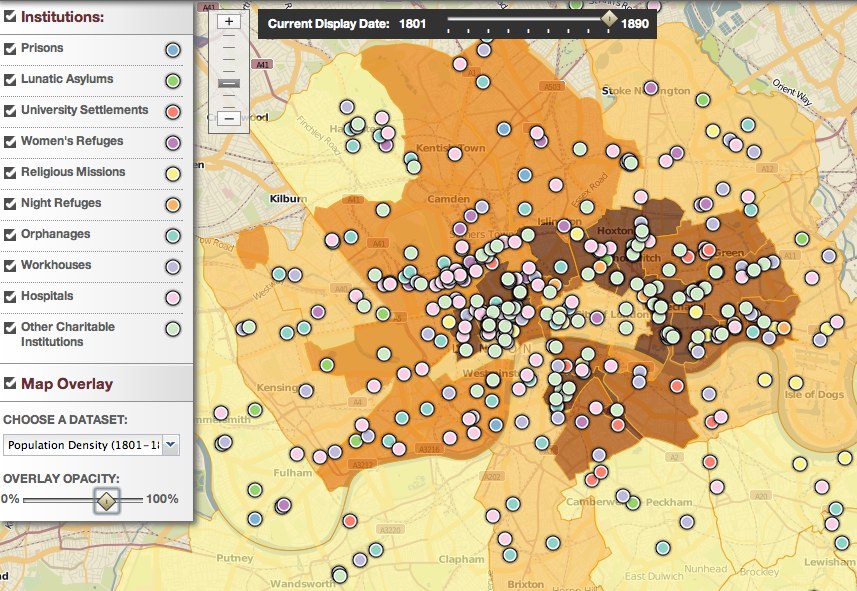Viewport: 857px width, 591px height.
Task: Open the Population Density dataset dropdown
Action: tap(91, 445)
